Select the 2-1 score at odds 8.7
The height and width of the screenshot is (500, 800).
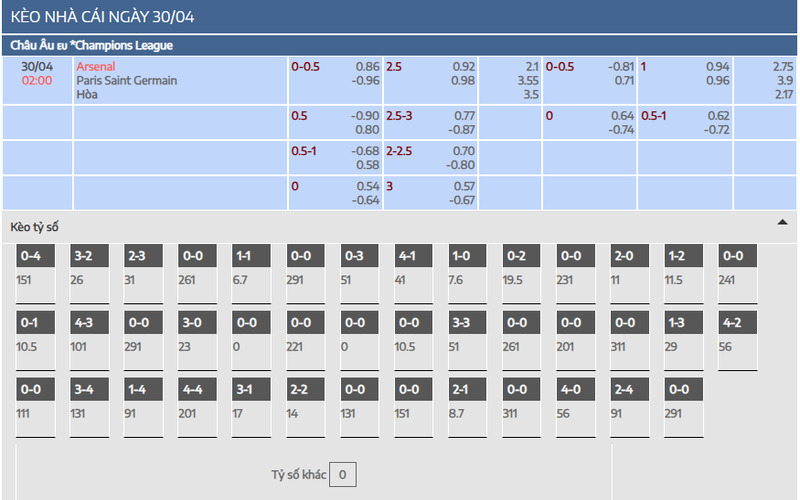[467, 408]
